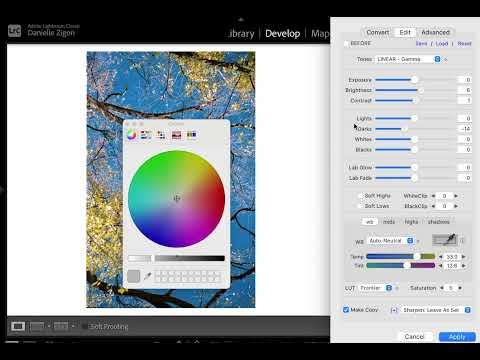Decrease BlackClip with the left arrow
The height and width of the screenshot is (360, 480).
click(433, 206)
